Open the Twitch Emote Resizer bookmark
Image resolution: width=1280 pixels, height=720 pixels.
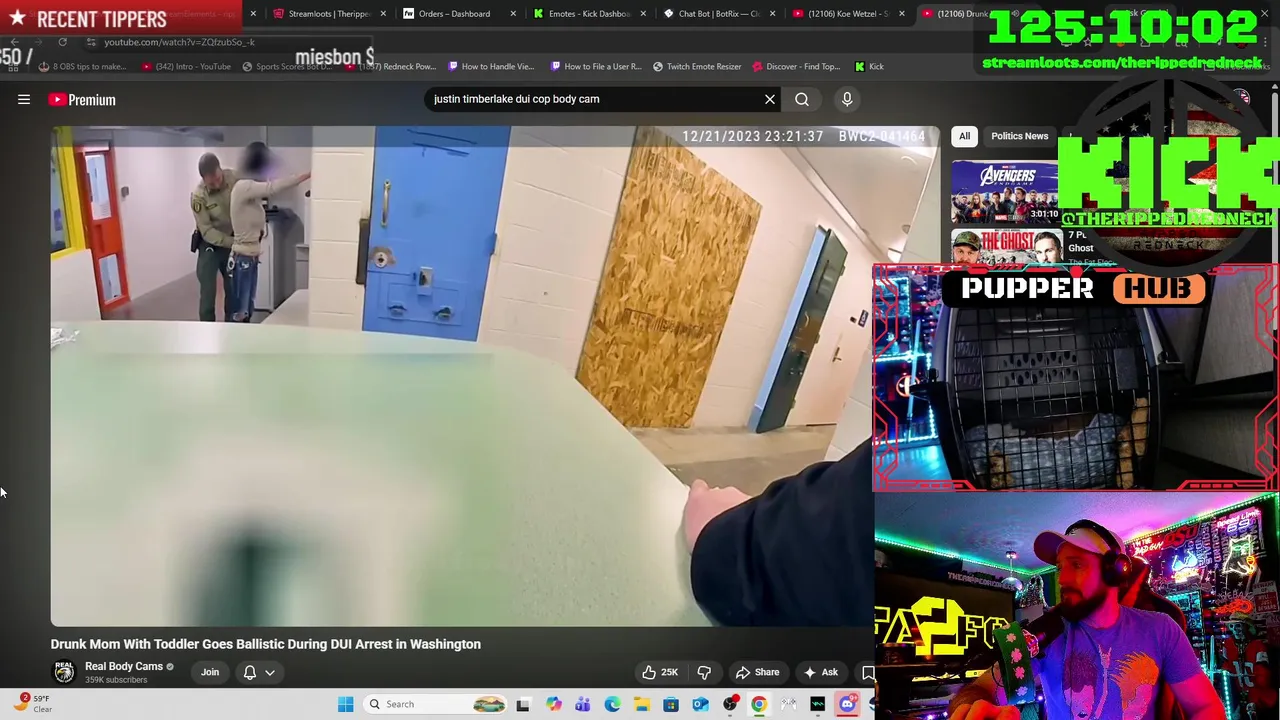[697, 66]
